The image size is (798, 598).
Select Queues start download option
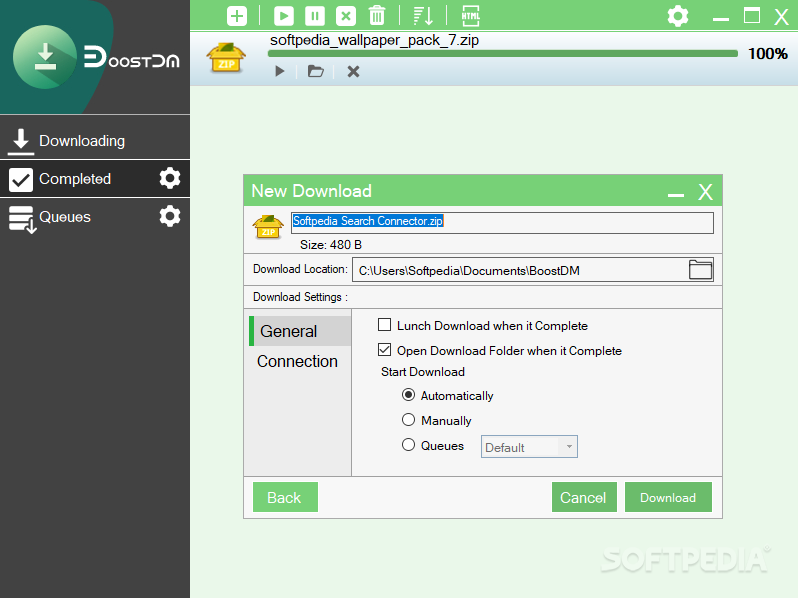tap(408, 444)
